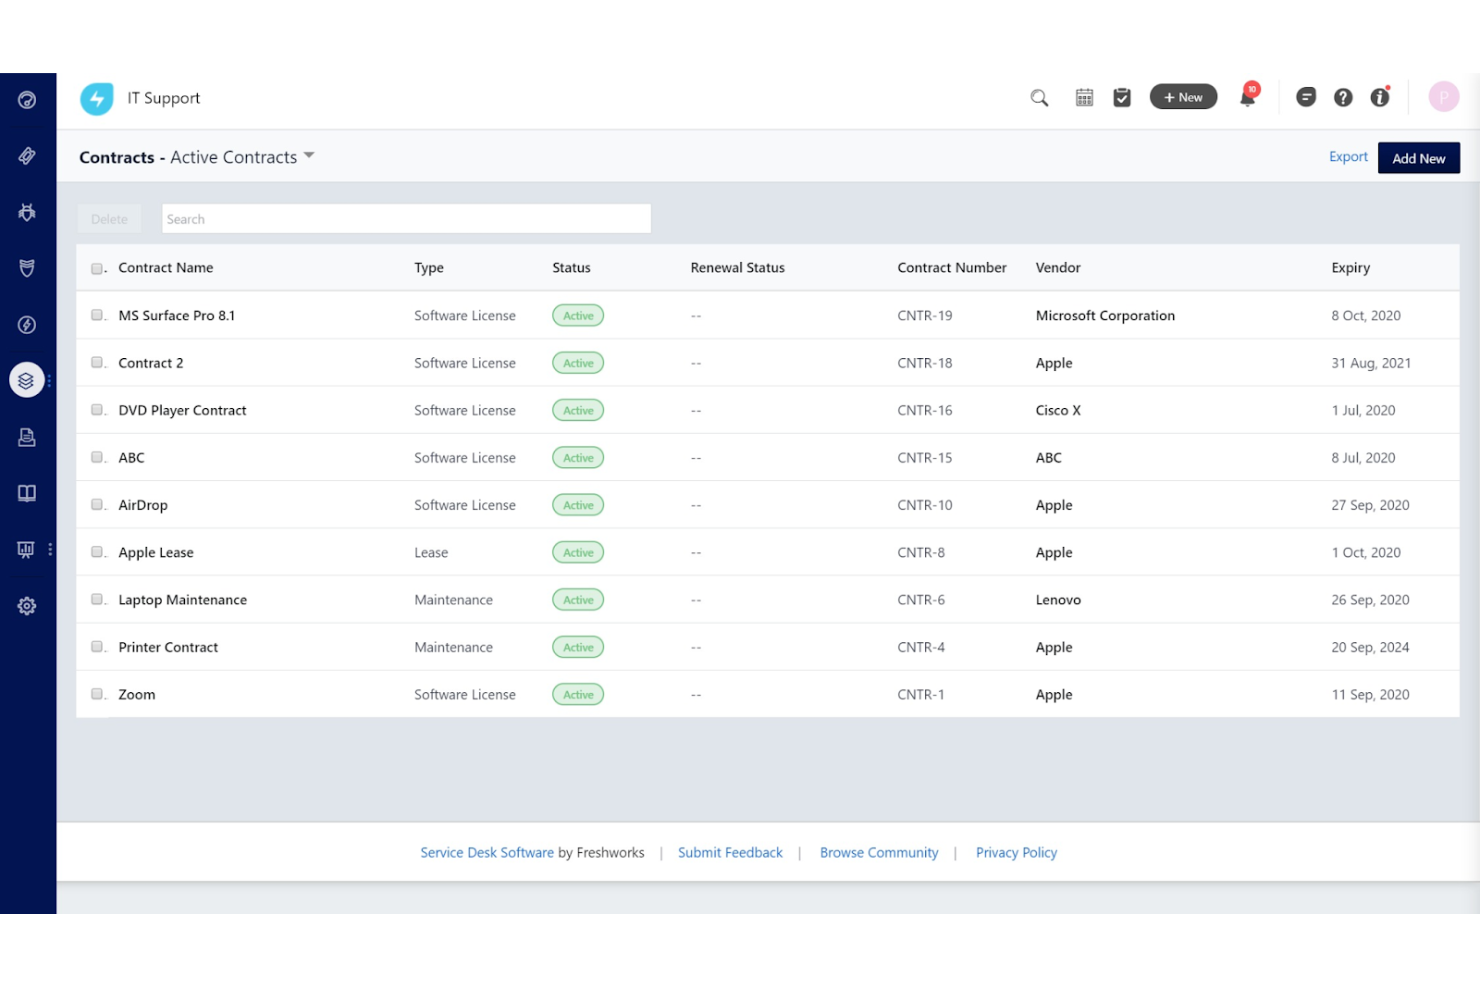The width and height of the screenshot is (1480, 987).
Task: Open the MS Surface Pro 8.1 contract
Action: point(177,315)
